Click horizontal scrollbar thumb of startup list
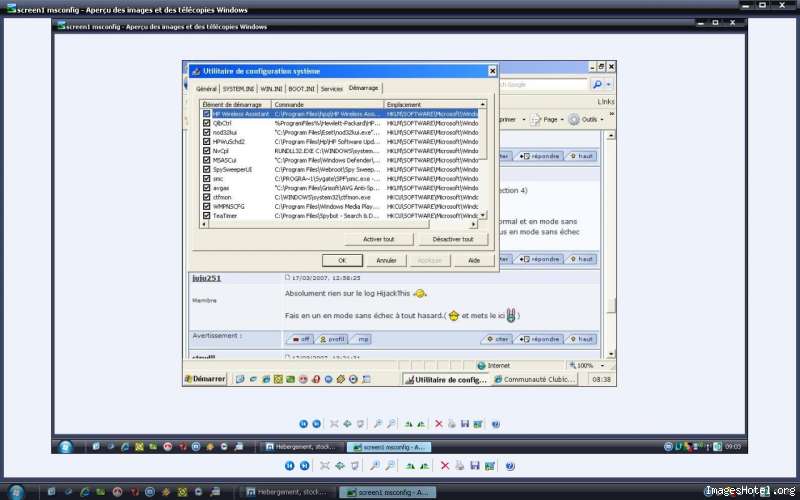The image size is (800, 500). coord(319,224)
